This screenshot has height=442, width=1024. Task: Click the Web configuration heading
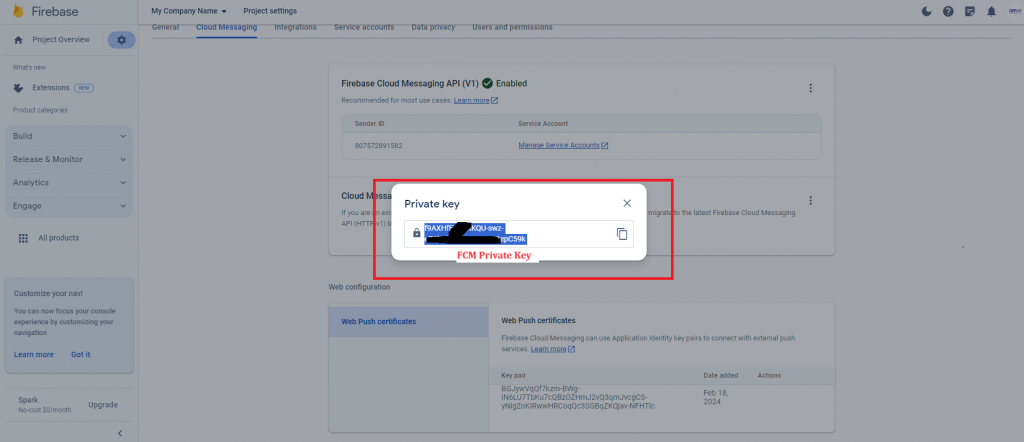point(359,287)
